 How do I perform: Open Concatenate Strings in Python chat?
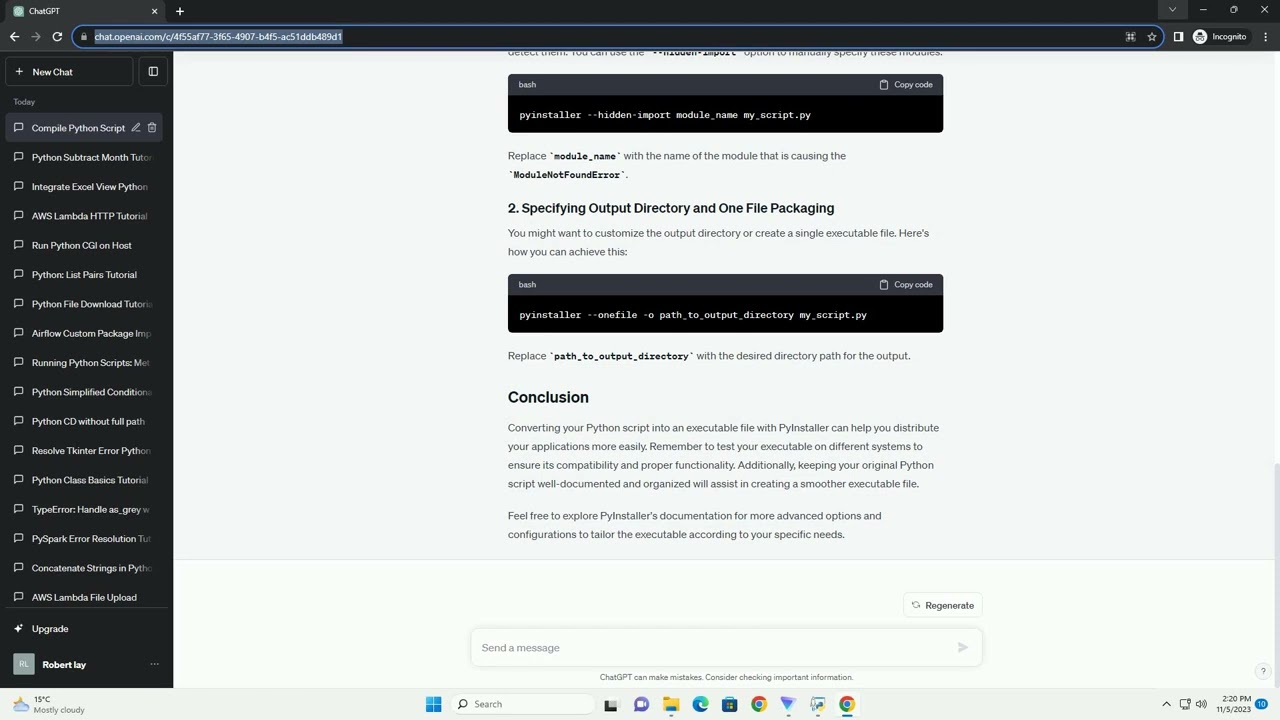tap(86, 568)
